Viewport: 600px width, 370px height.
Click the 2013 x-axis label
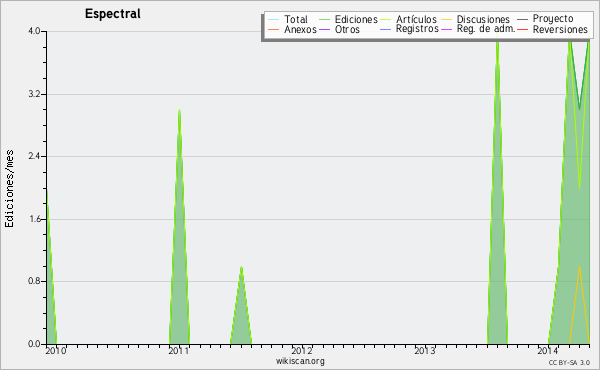[x=425, y=351]
